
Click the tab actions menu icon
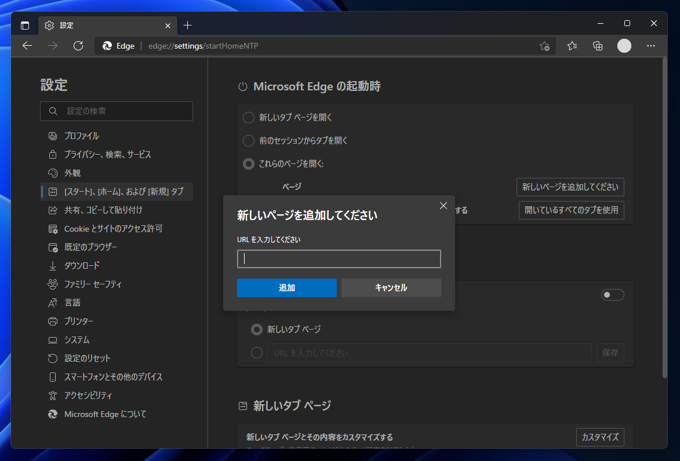click(25, 26)
